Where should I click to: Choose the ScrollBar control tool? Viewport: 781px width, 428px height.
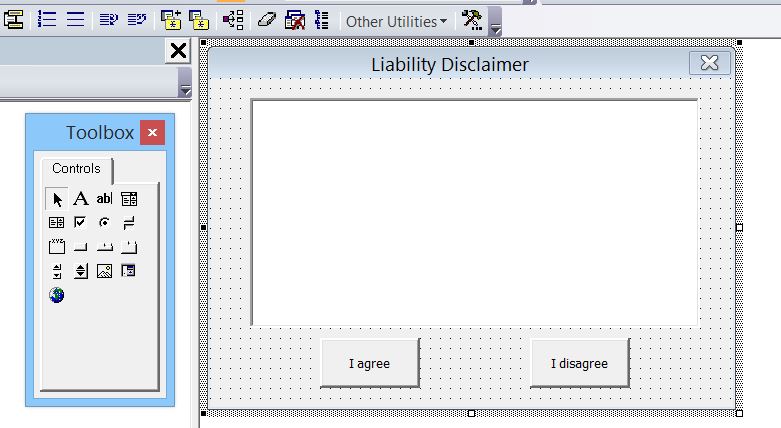click(x=57, y=271)
